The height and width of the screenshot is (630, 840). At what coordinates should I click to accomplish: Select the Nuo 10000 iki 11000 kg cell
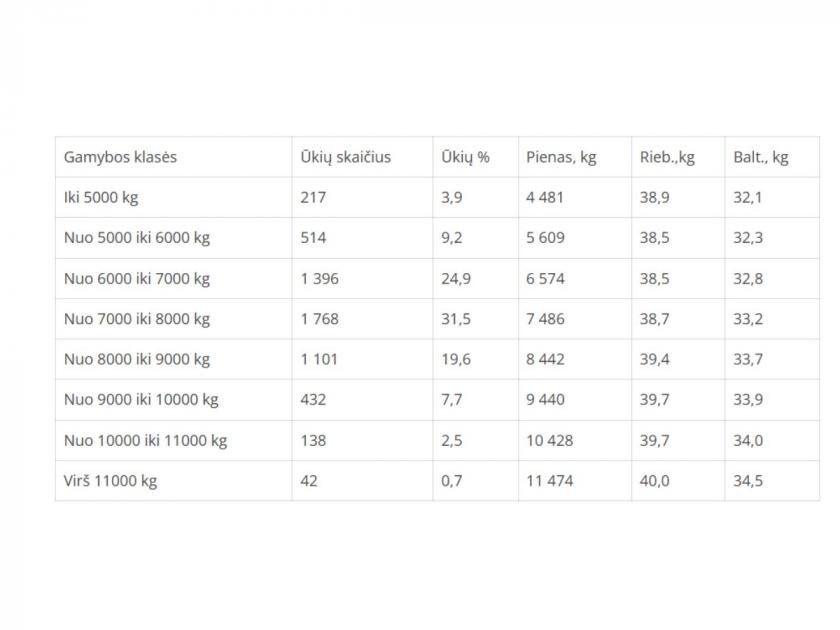pyautogui.click(x=174, y=440)
